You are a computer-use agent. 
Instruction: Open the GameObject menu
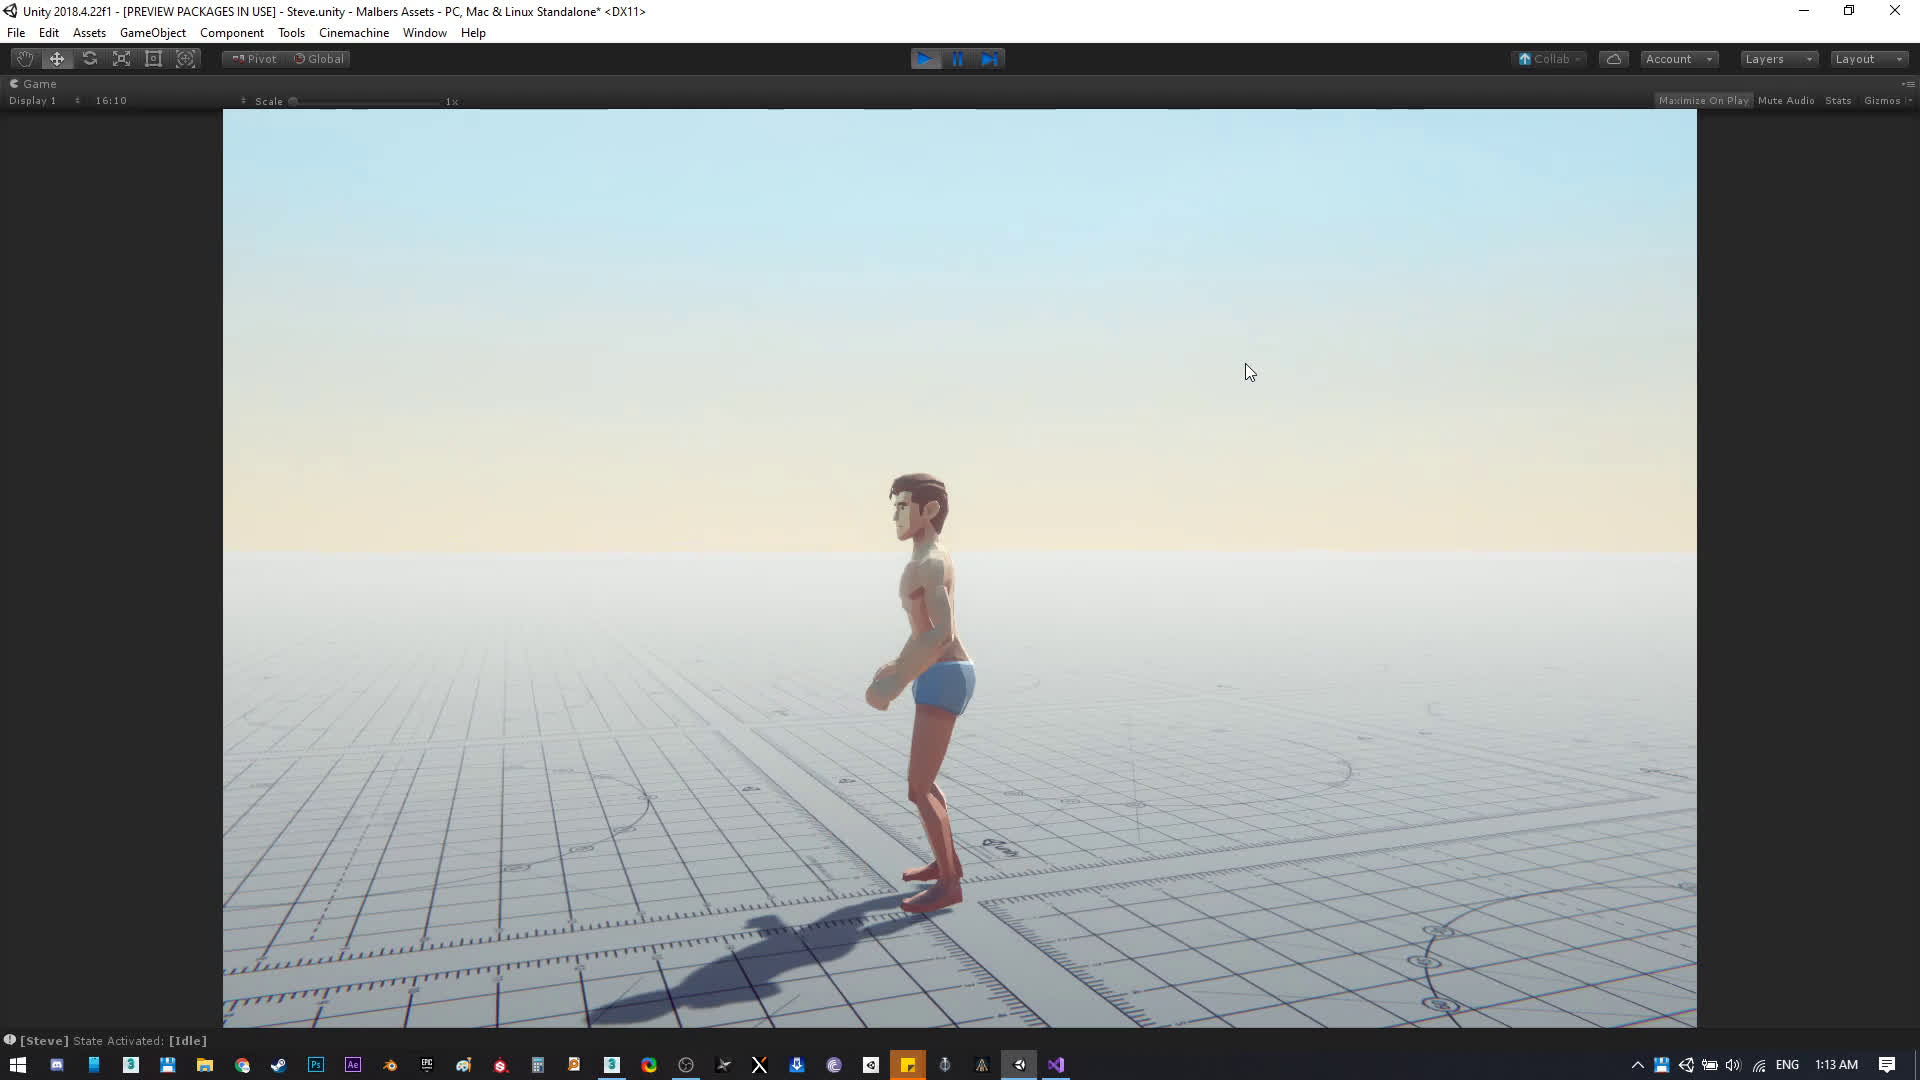coord(152,33)
